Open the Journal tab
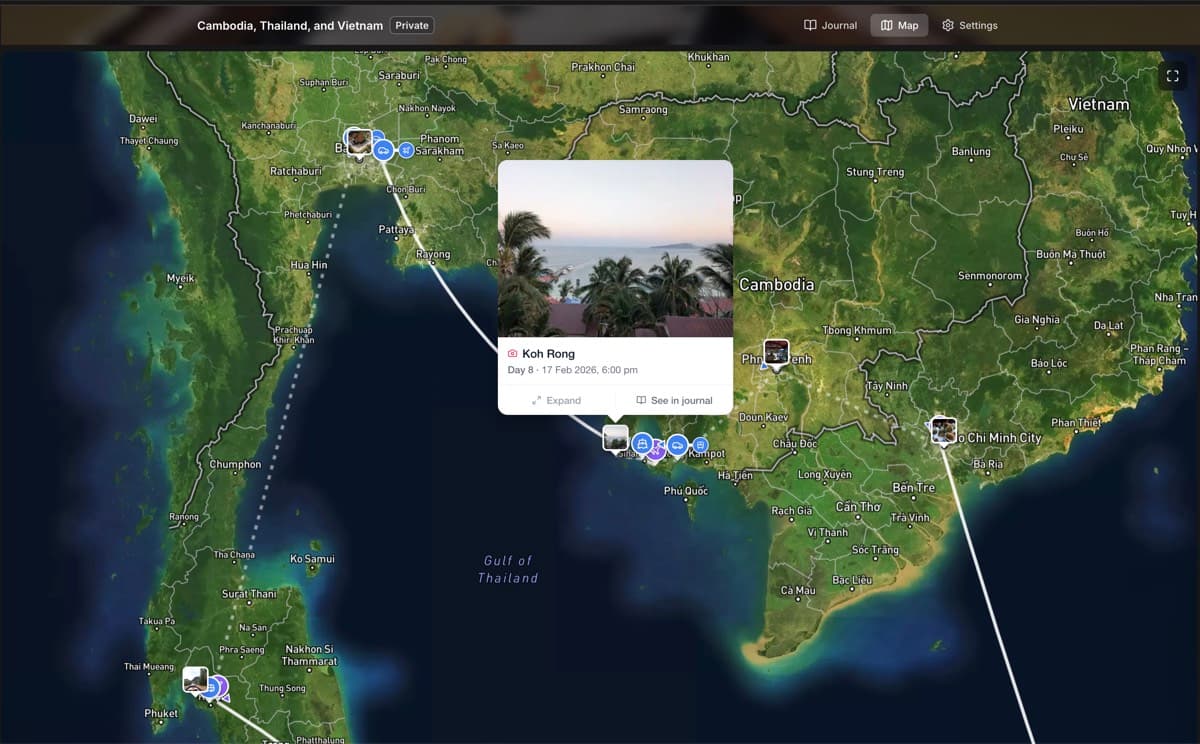1200x744 pixels. coord(830,25)
